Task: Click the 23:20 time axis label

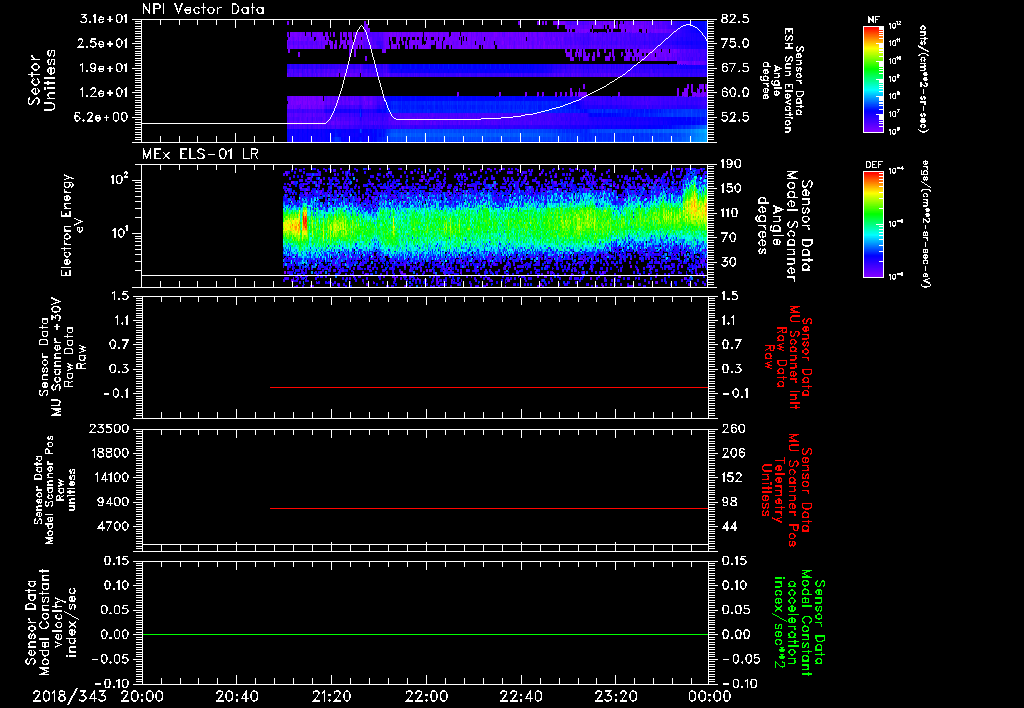Action: [x=615, y=696]
